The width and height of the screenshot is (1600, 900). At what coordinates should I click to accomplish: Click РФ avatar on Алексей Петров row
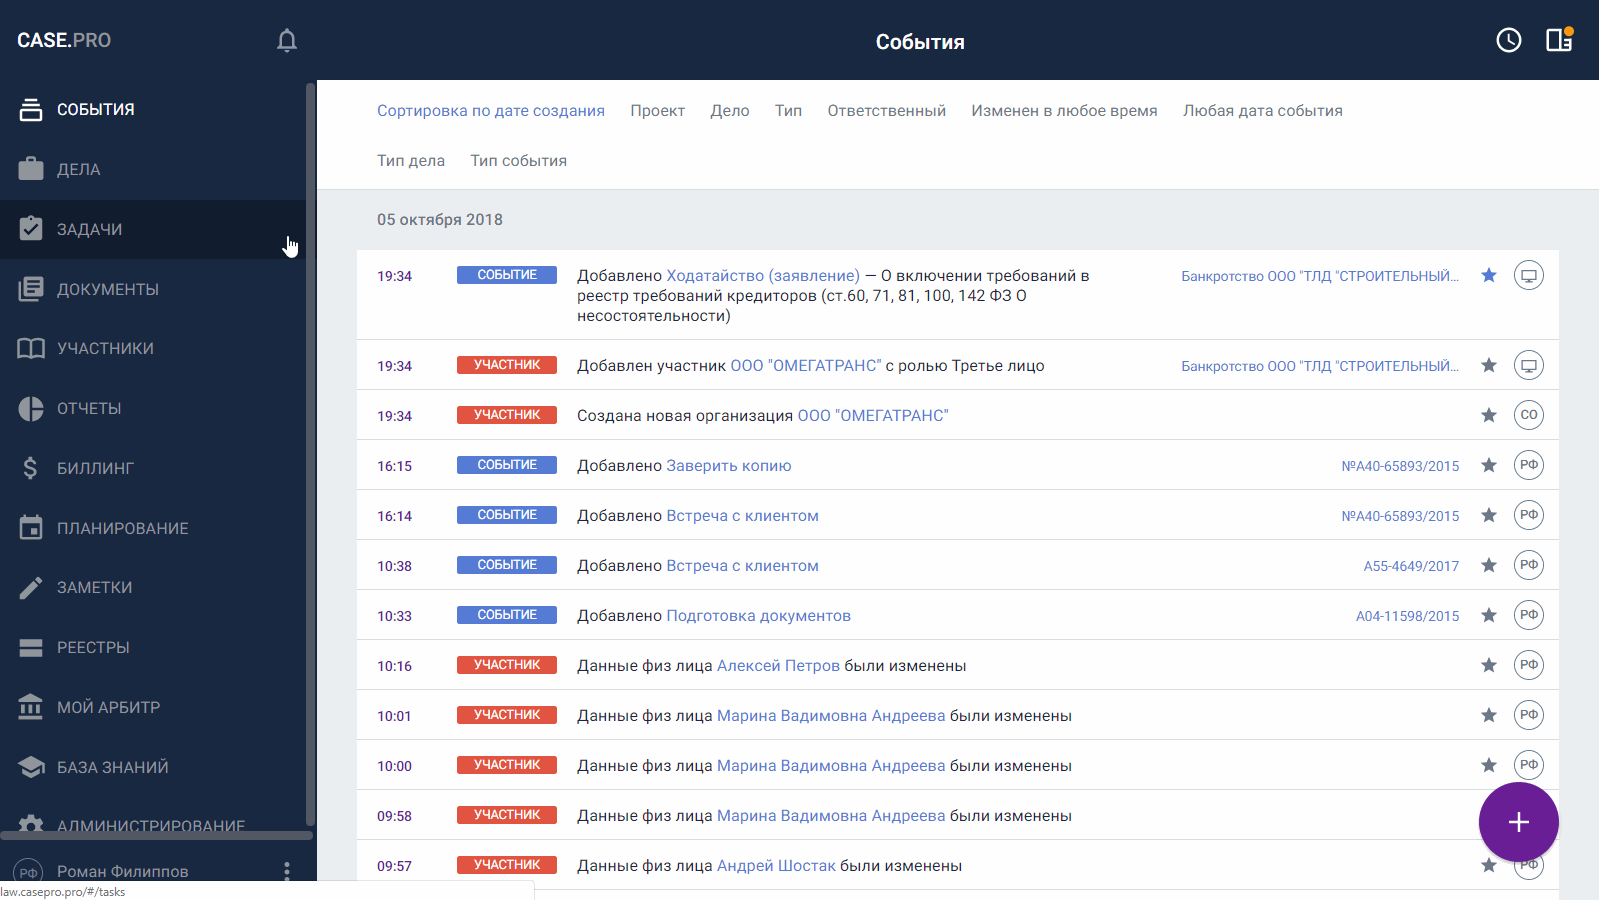[x=1529, y=665]
